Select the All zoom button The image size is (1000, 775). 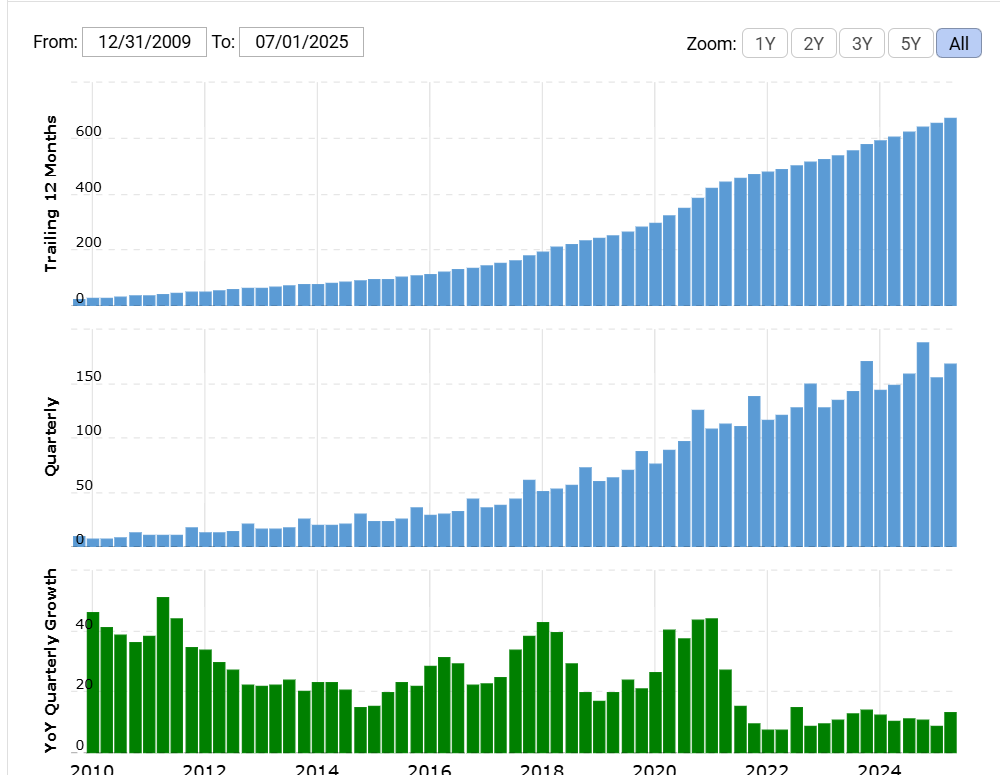(959, 43)
